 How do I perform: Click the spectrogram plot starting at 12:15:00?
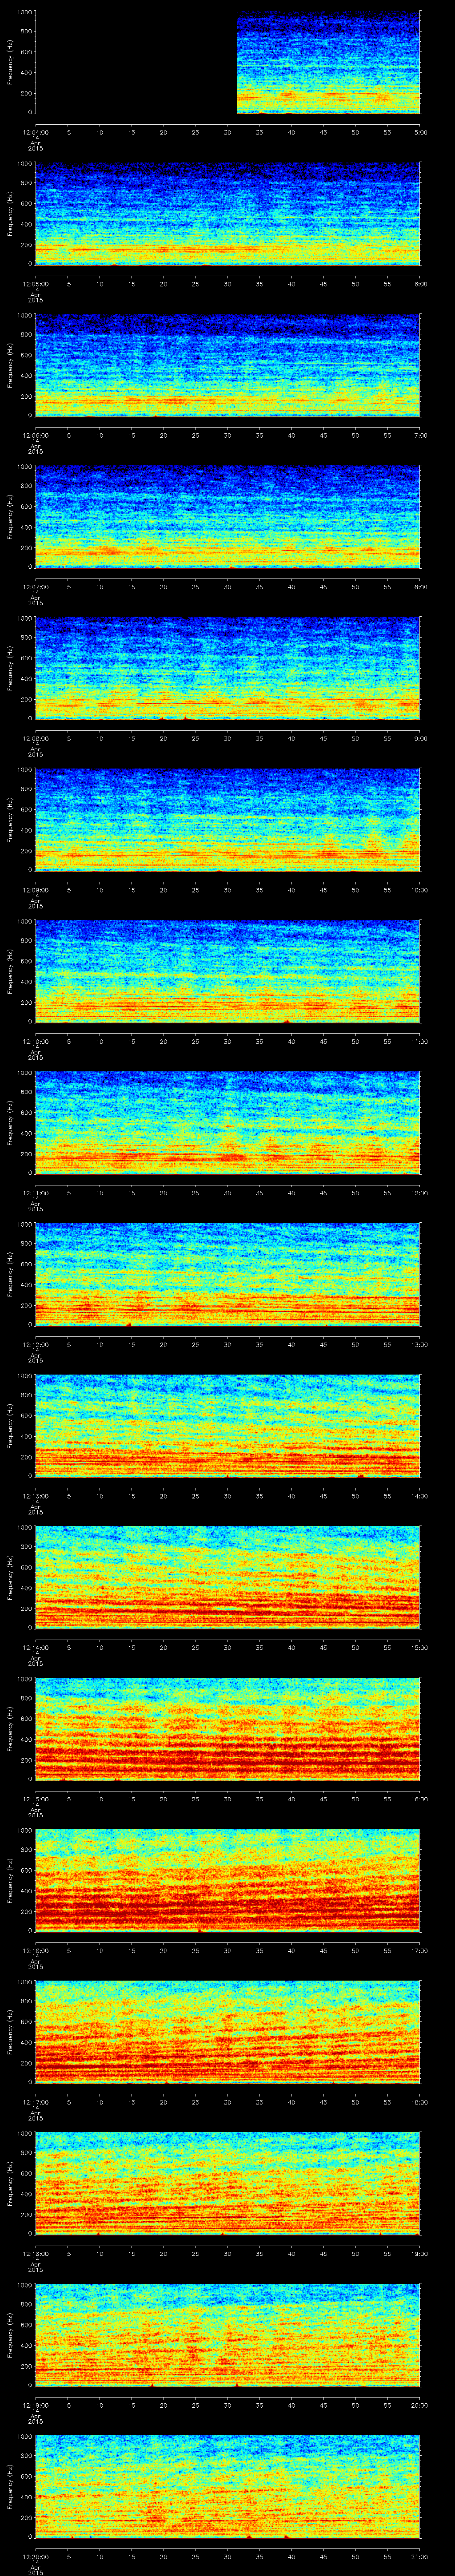point(228,1728)
